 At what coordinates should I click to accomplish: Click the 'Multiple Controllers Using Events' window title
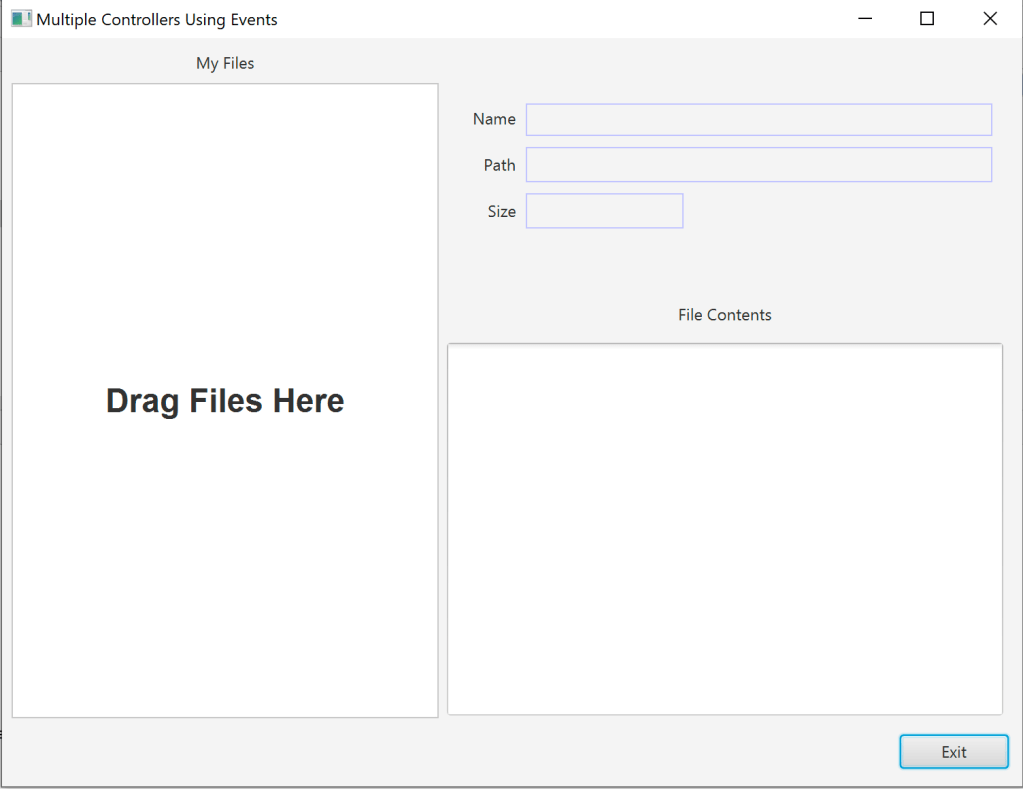pos(157,19)
